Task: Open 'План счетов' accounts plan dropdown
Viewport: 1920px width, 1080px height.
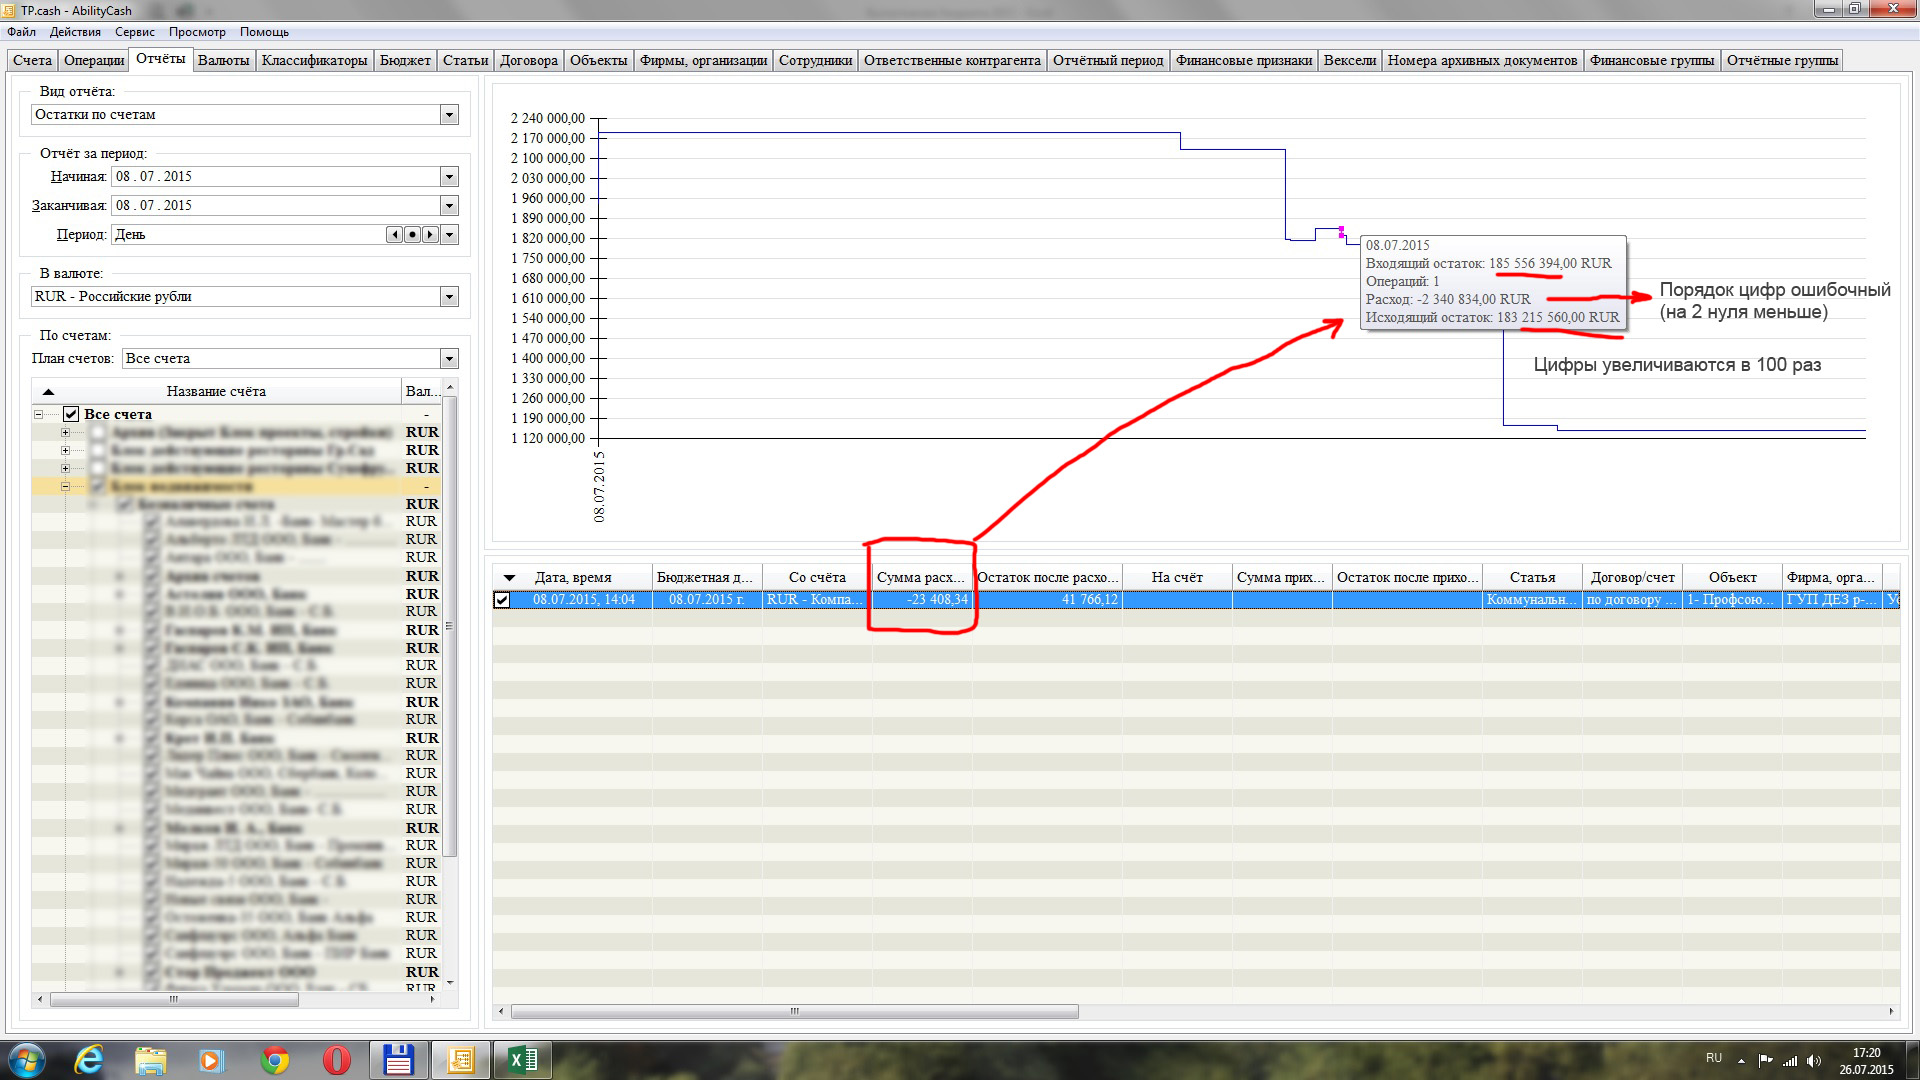Action: [x=449, y=359]
